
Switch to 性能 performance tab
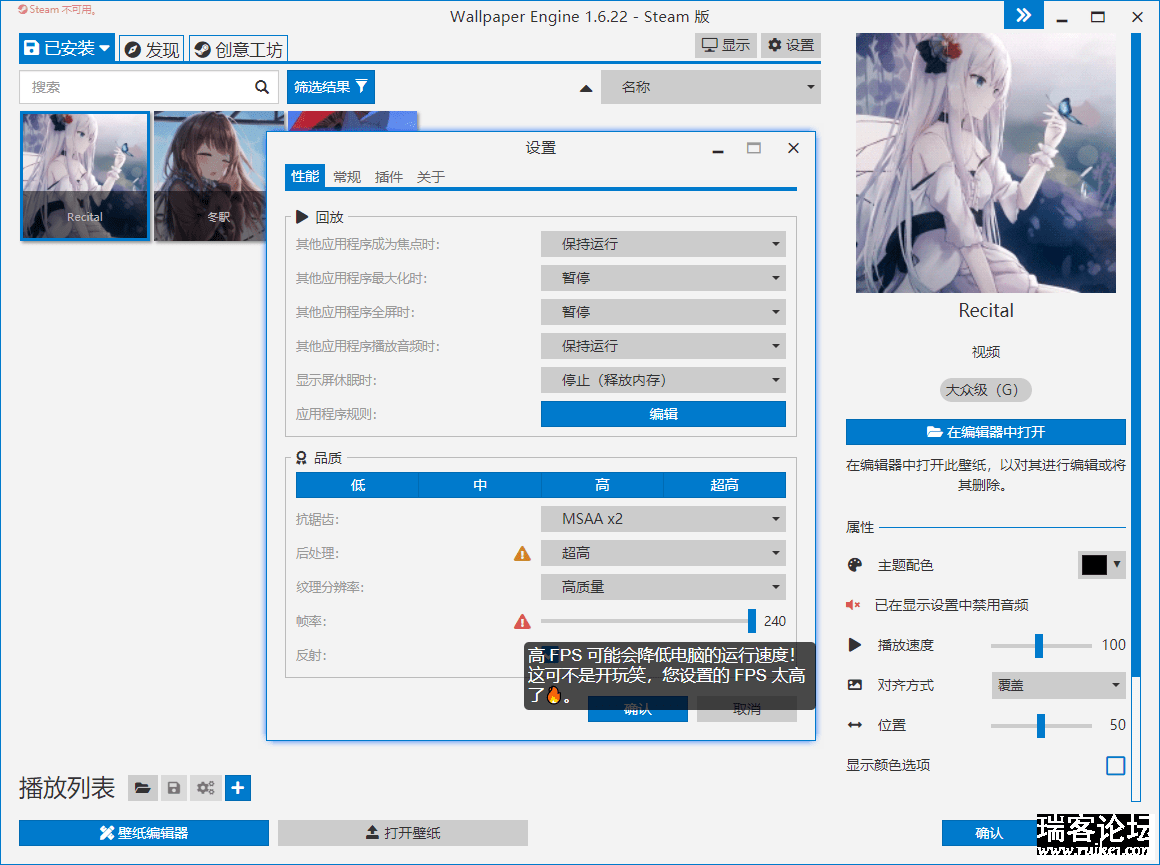point(305,176)
